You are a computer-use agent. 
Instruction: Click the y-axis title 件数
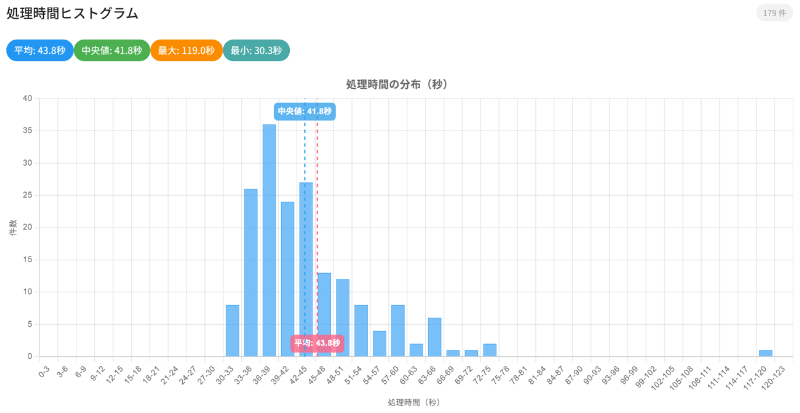pos(13,228)
